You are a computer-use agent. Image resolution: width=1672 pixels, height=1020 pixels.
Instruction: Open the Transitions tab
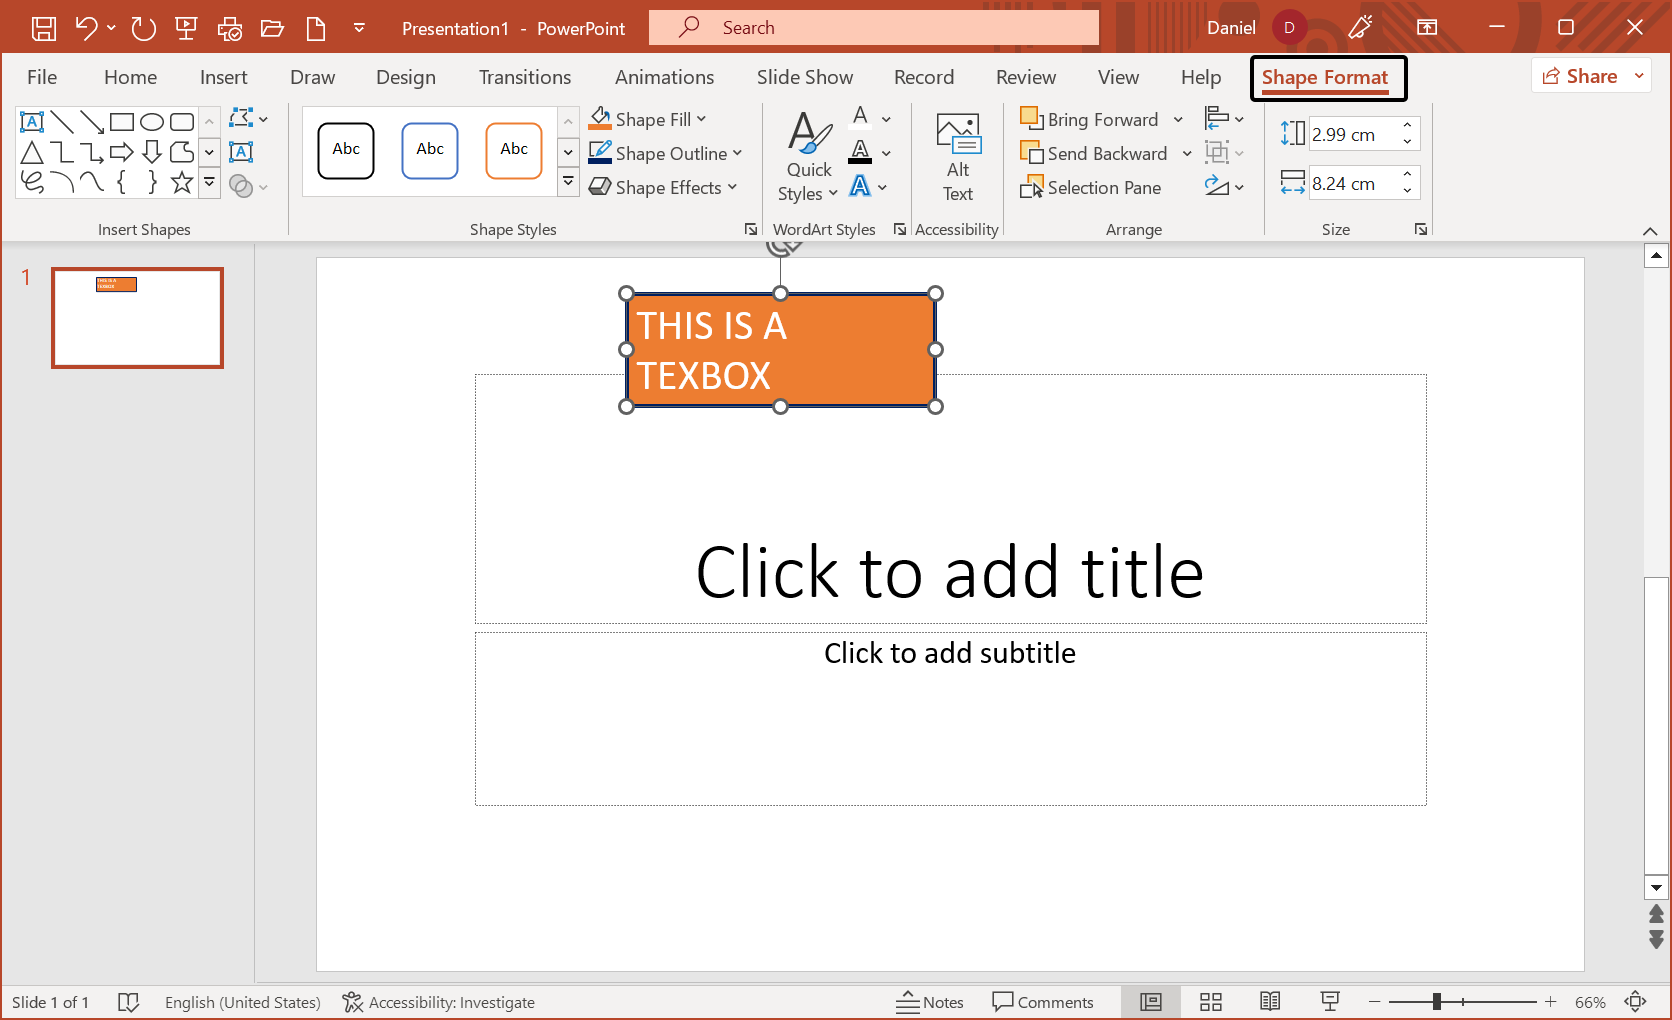pyautogui.click(x=524, y=77)
